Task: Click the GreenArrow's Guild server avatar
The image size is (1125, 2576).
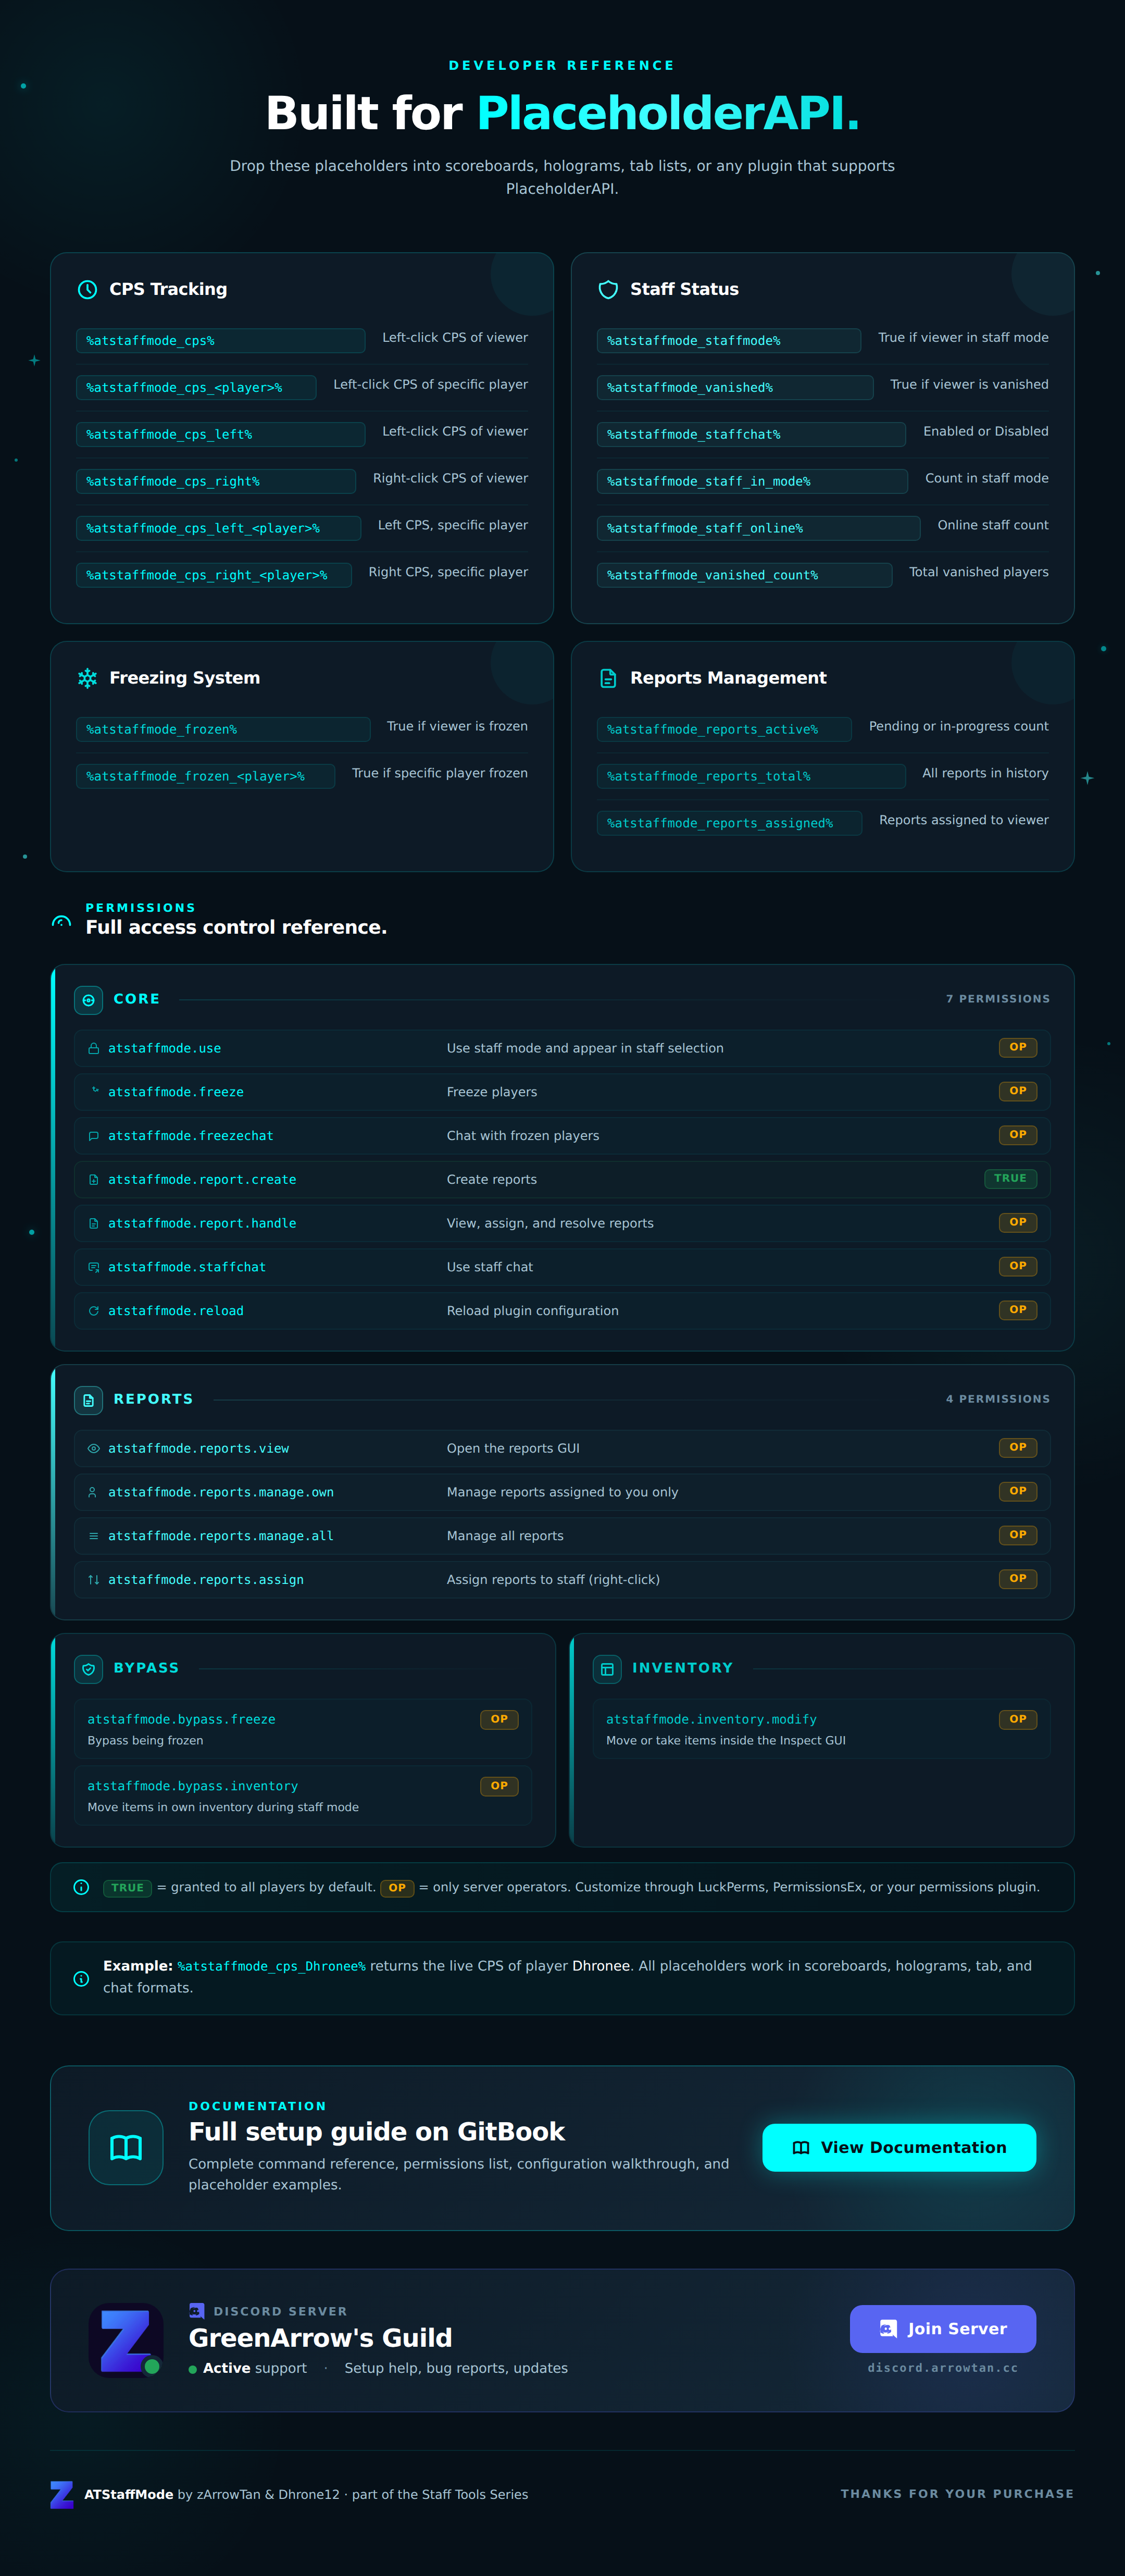Action: [x=126, y=2340]
